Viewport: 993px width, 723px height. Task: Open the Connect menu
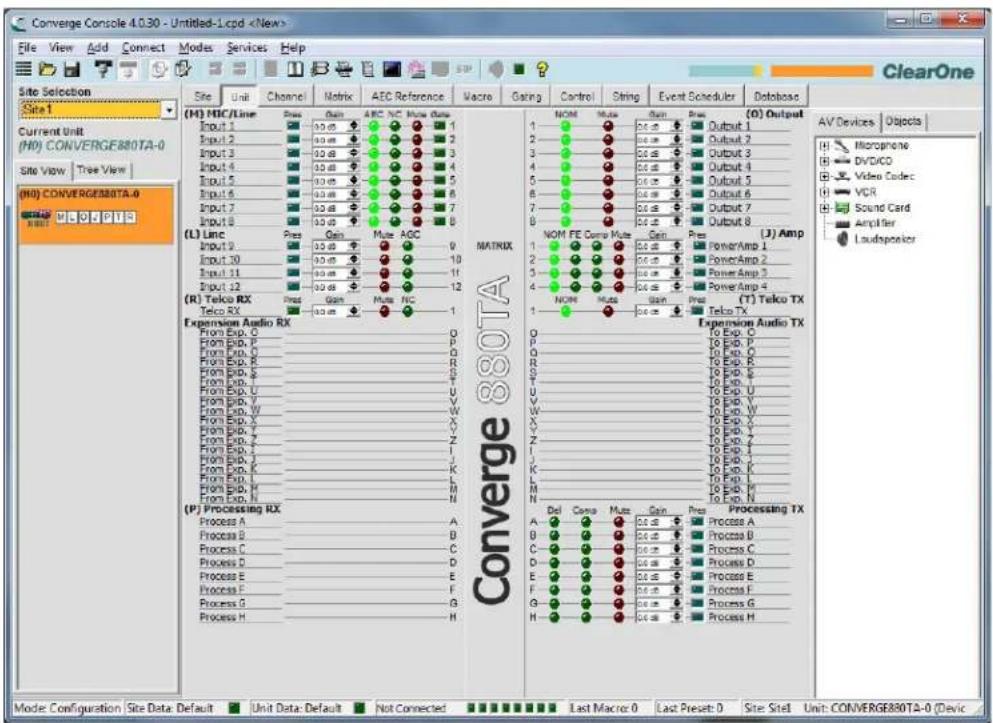pyautogui.click(x=143, y=47)
